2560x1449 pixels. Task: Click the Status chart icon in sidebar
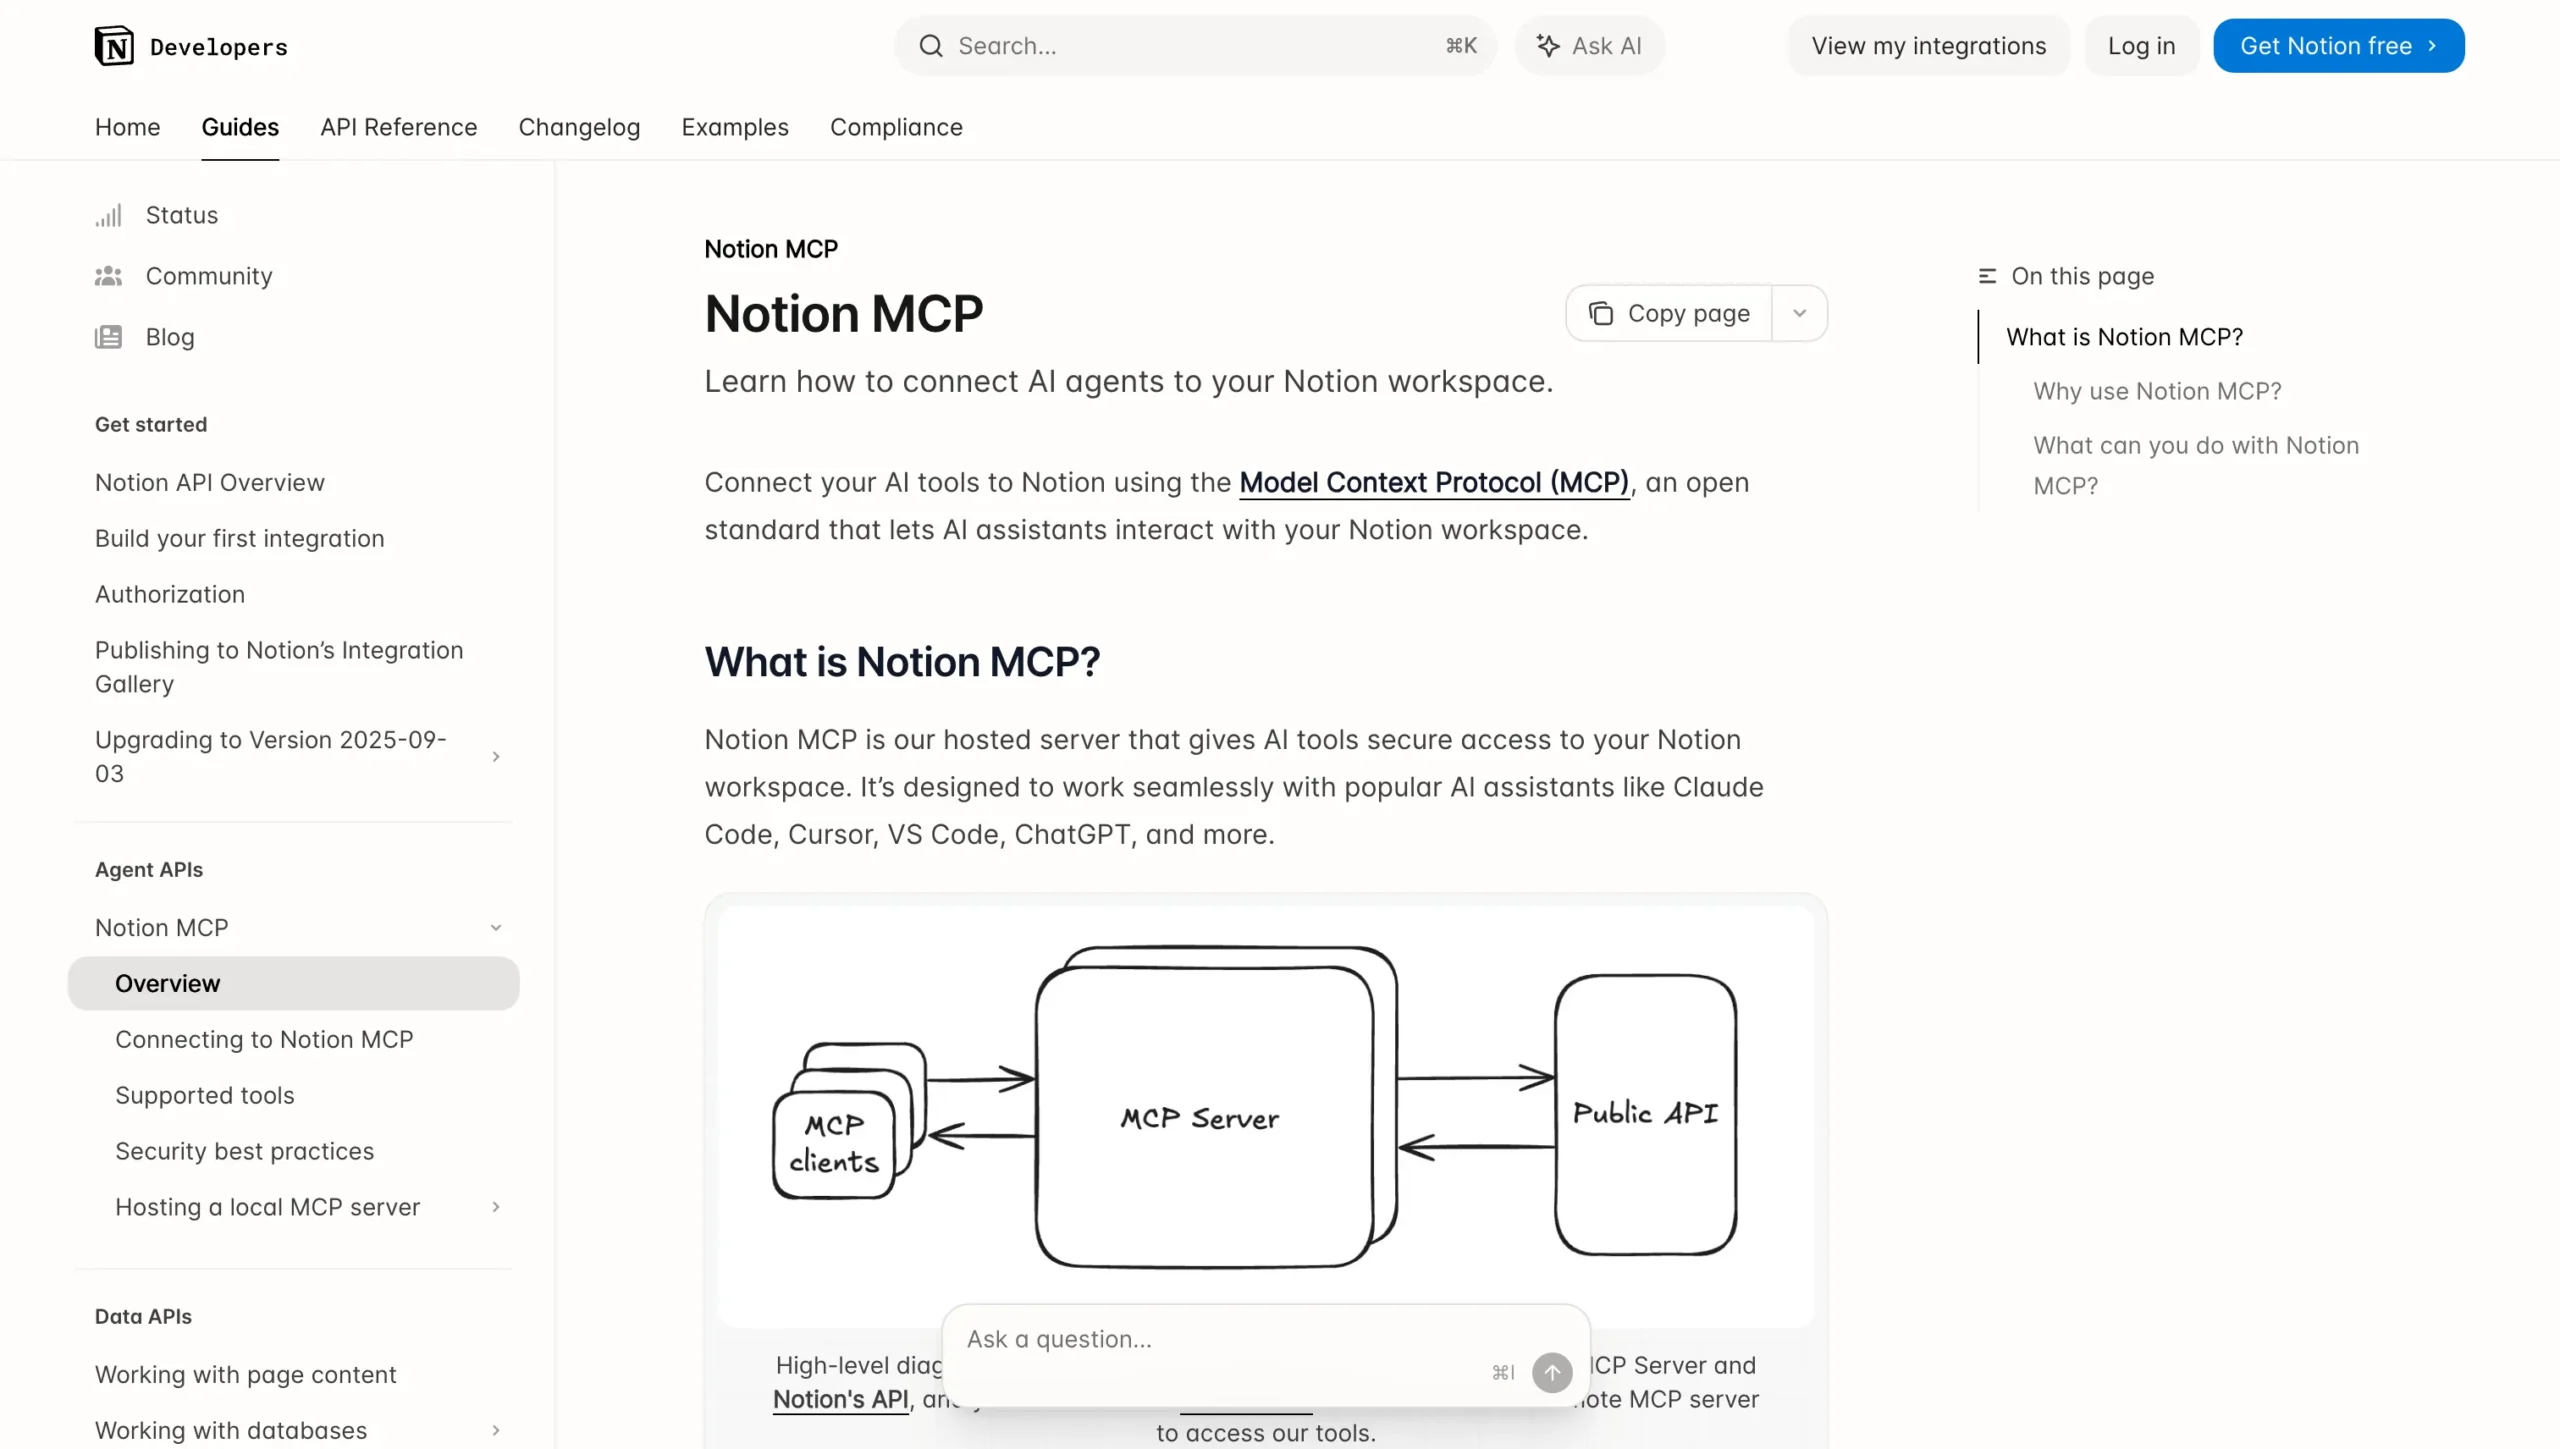click(x=109, y=215)
